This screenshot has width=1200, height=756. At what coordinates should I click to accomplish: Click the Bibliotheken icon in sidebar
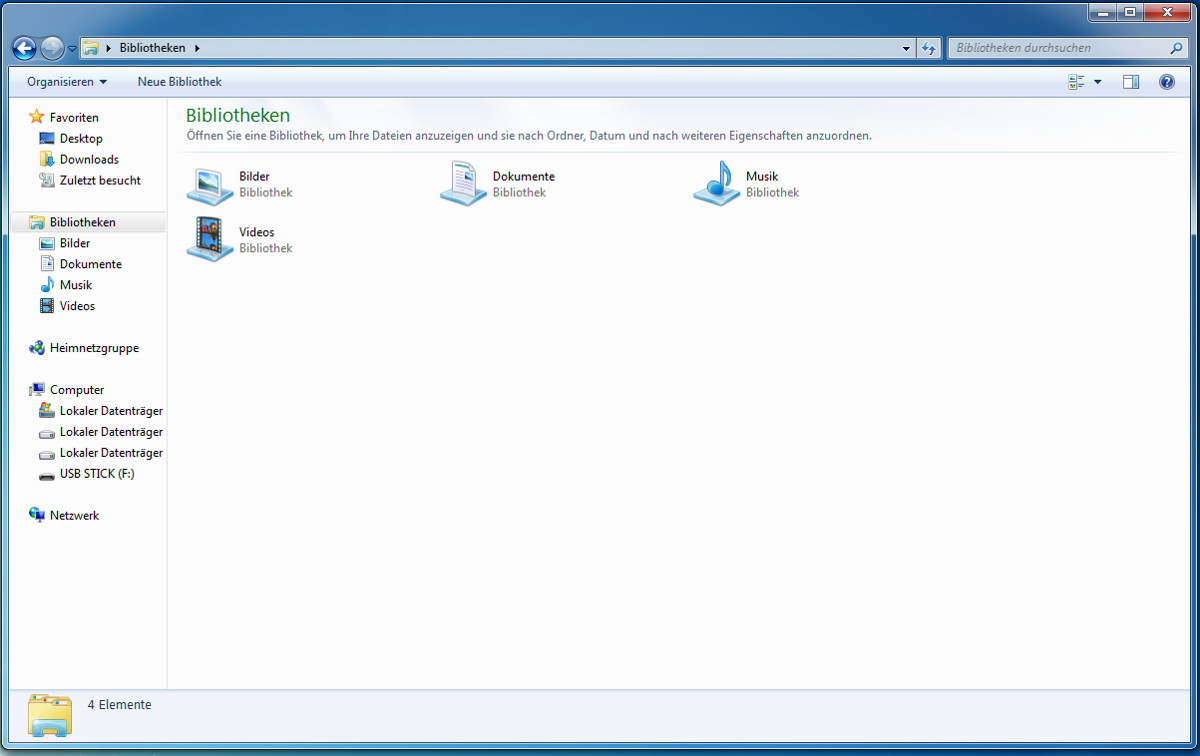pos(37,222)
